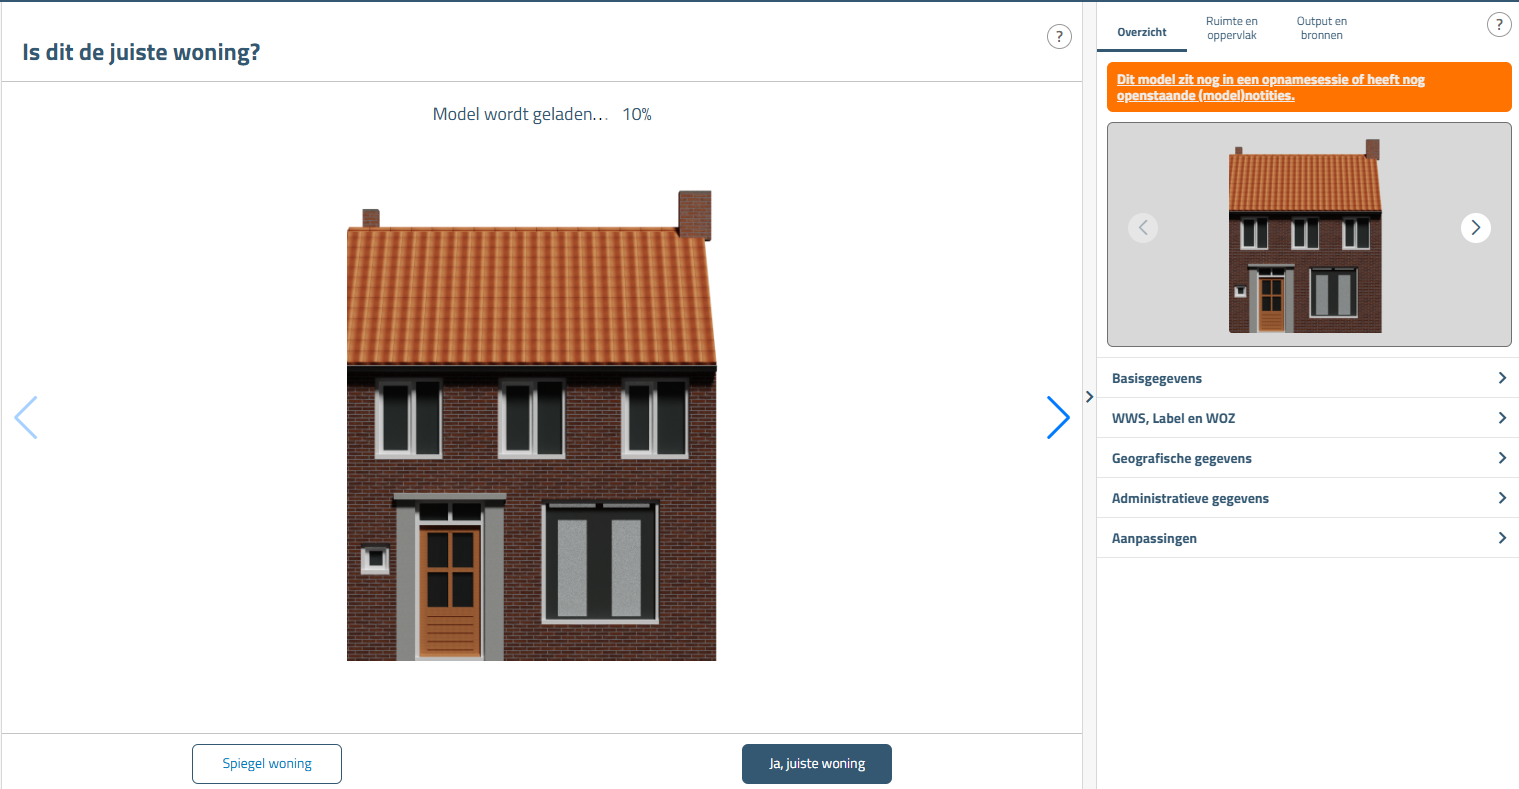Click the right blue arrow to rotate the model
Screen dimensions: 1519x789
1058,417
